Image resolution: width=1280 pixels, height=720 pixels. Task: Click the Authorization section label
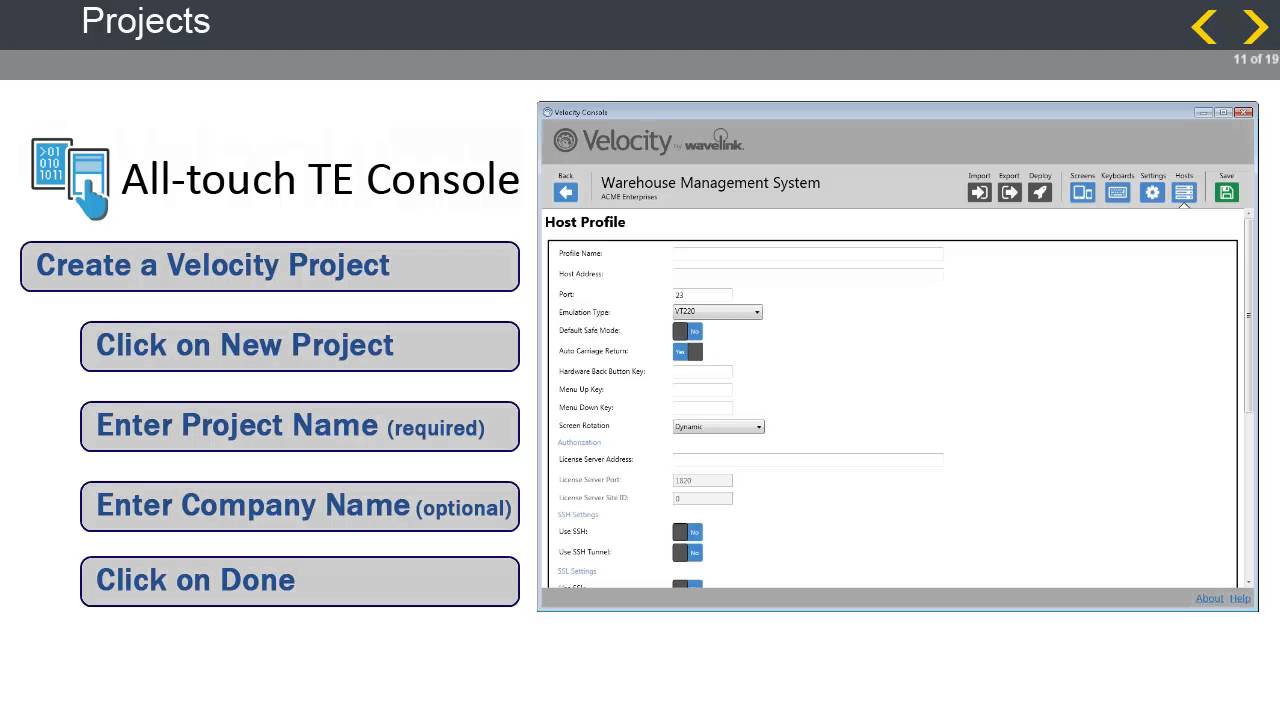point(580,442)
